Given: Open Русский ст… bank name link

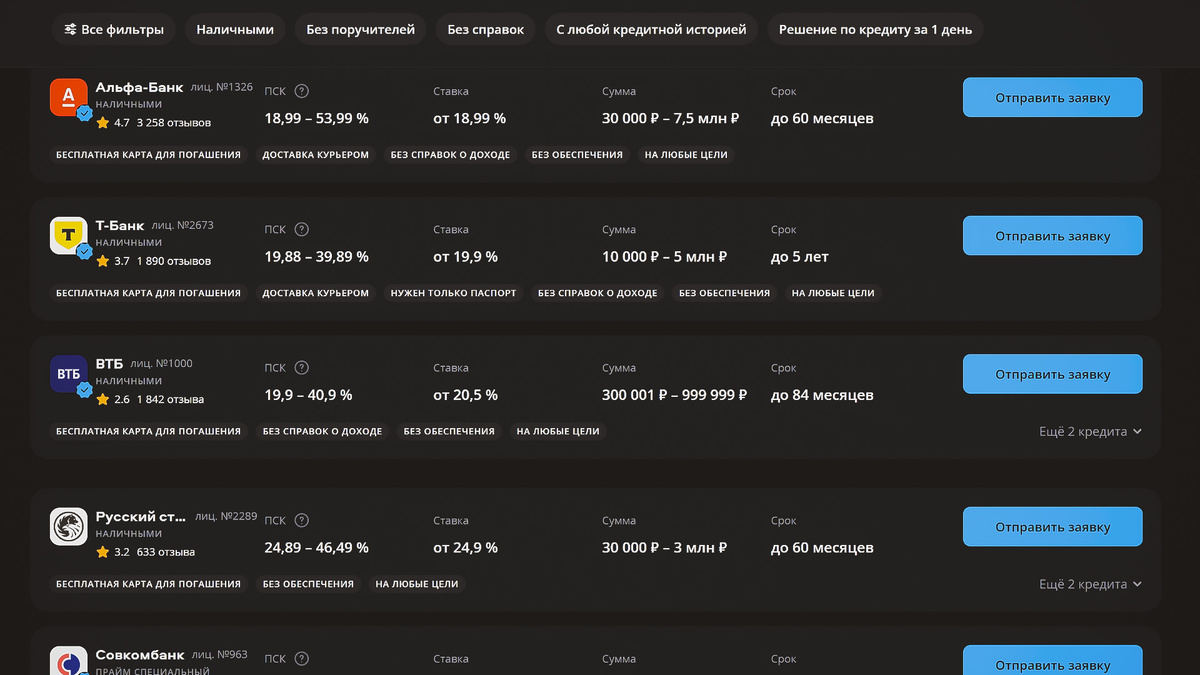Looking at the screenshot, I should pos(141,517).
